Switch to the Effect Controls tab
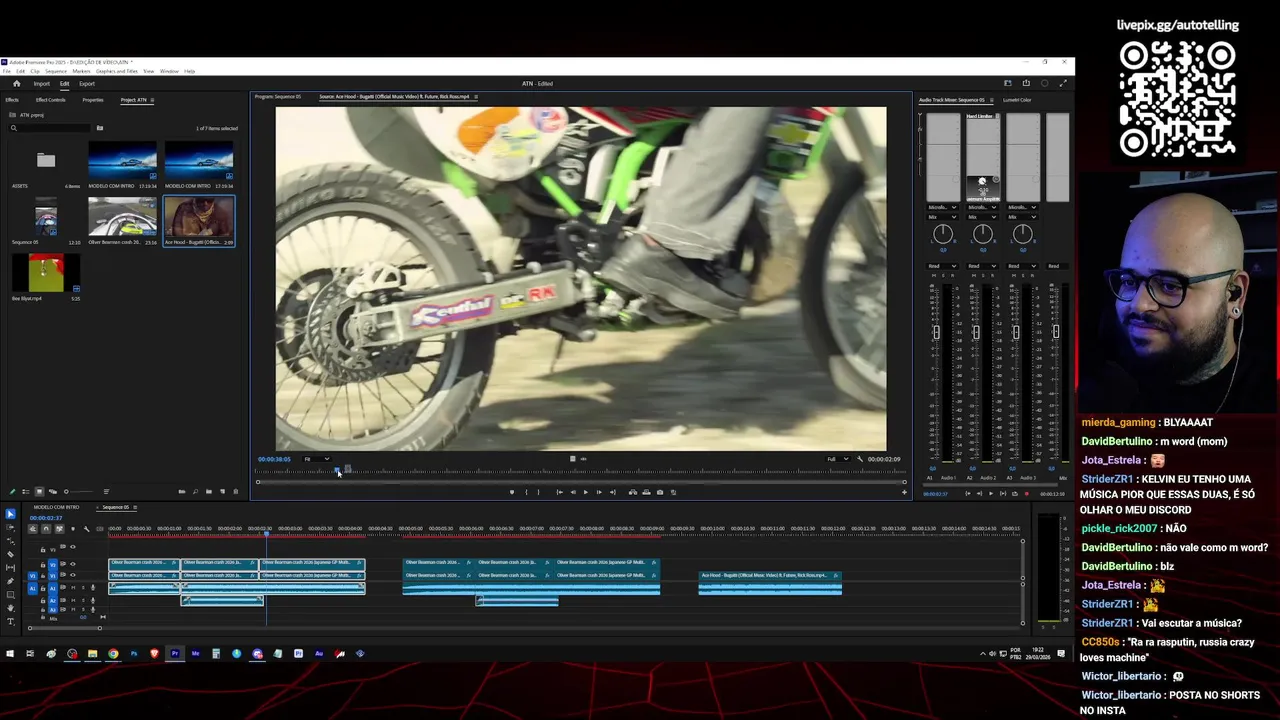The image size is (1280, 720). pos(50,100)
